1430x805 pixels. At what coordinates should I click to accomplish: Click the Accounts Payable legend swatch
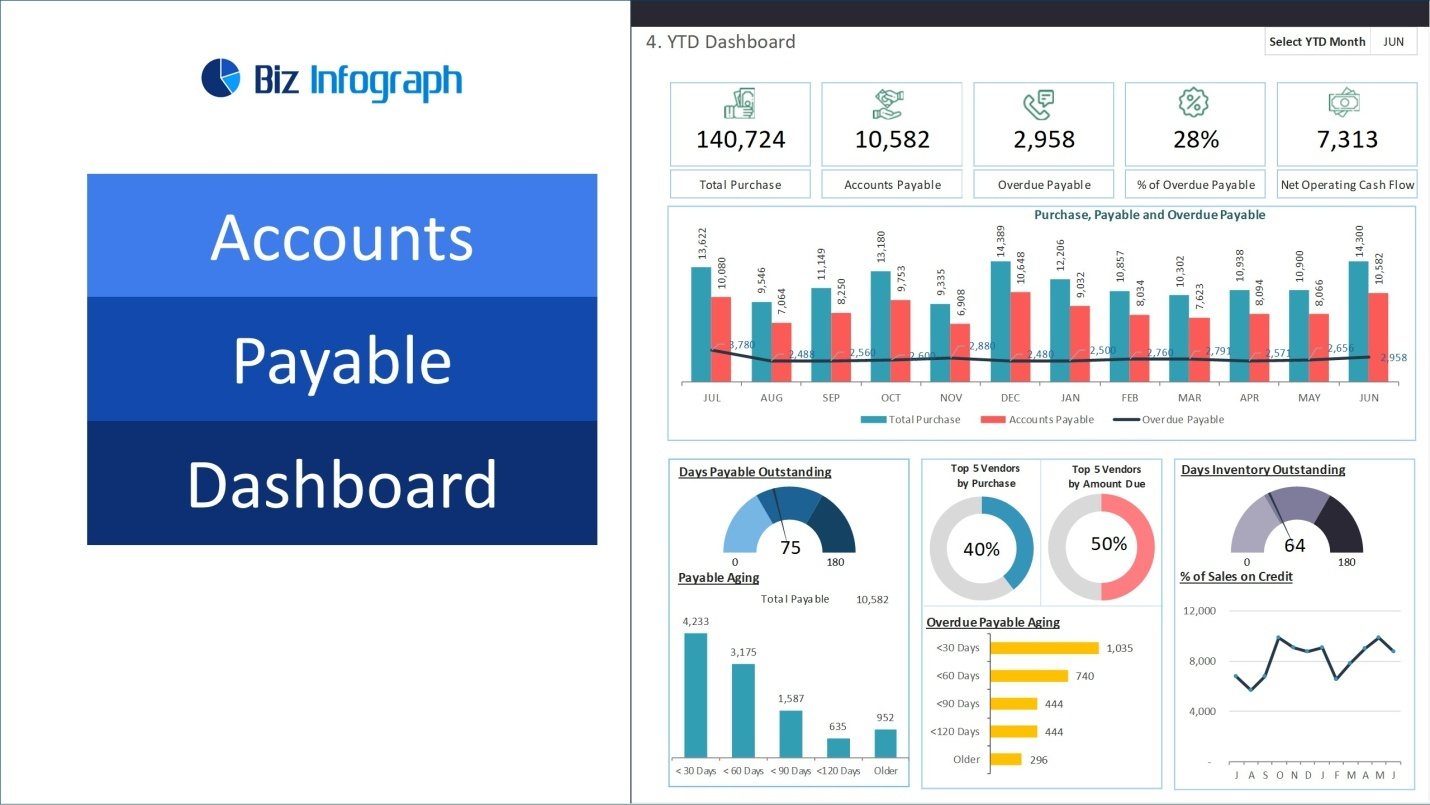992,420
